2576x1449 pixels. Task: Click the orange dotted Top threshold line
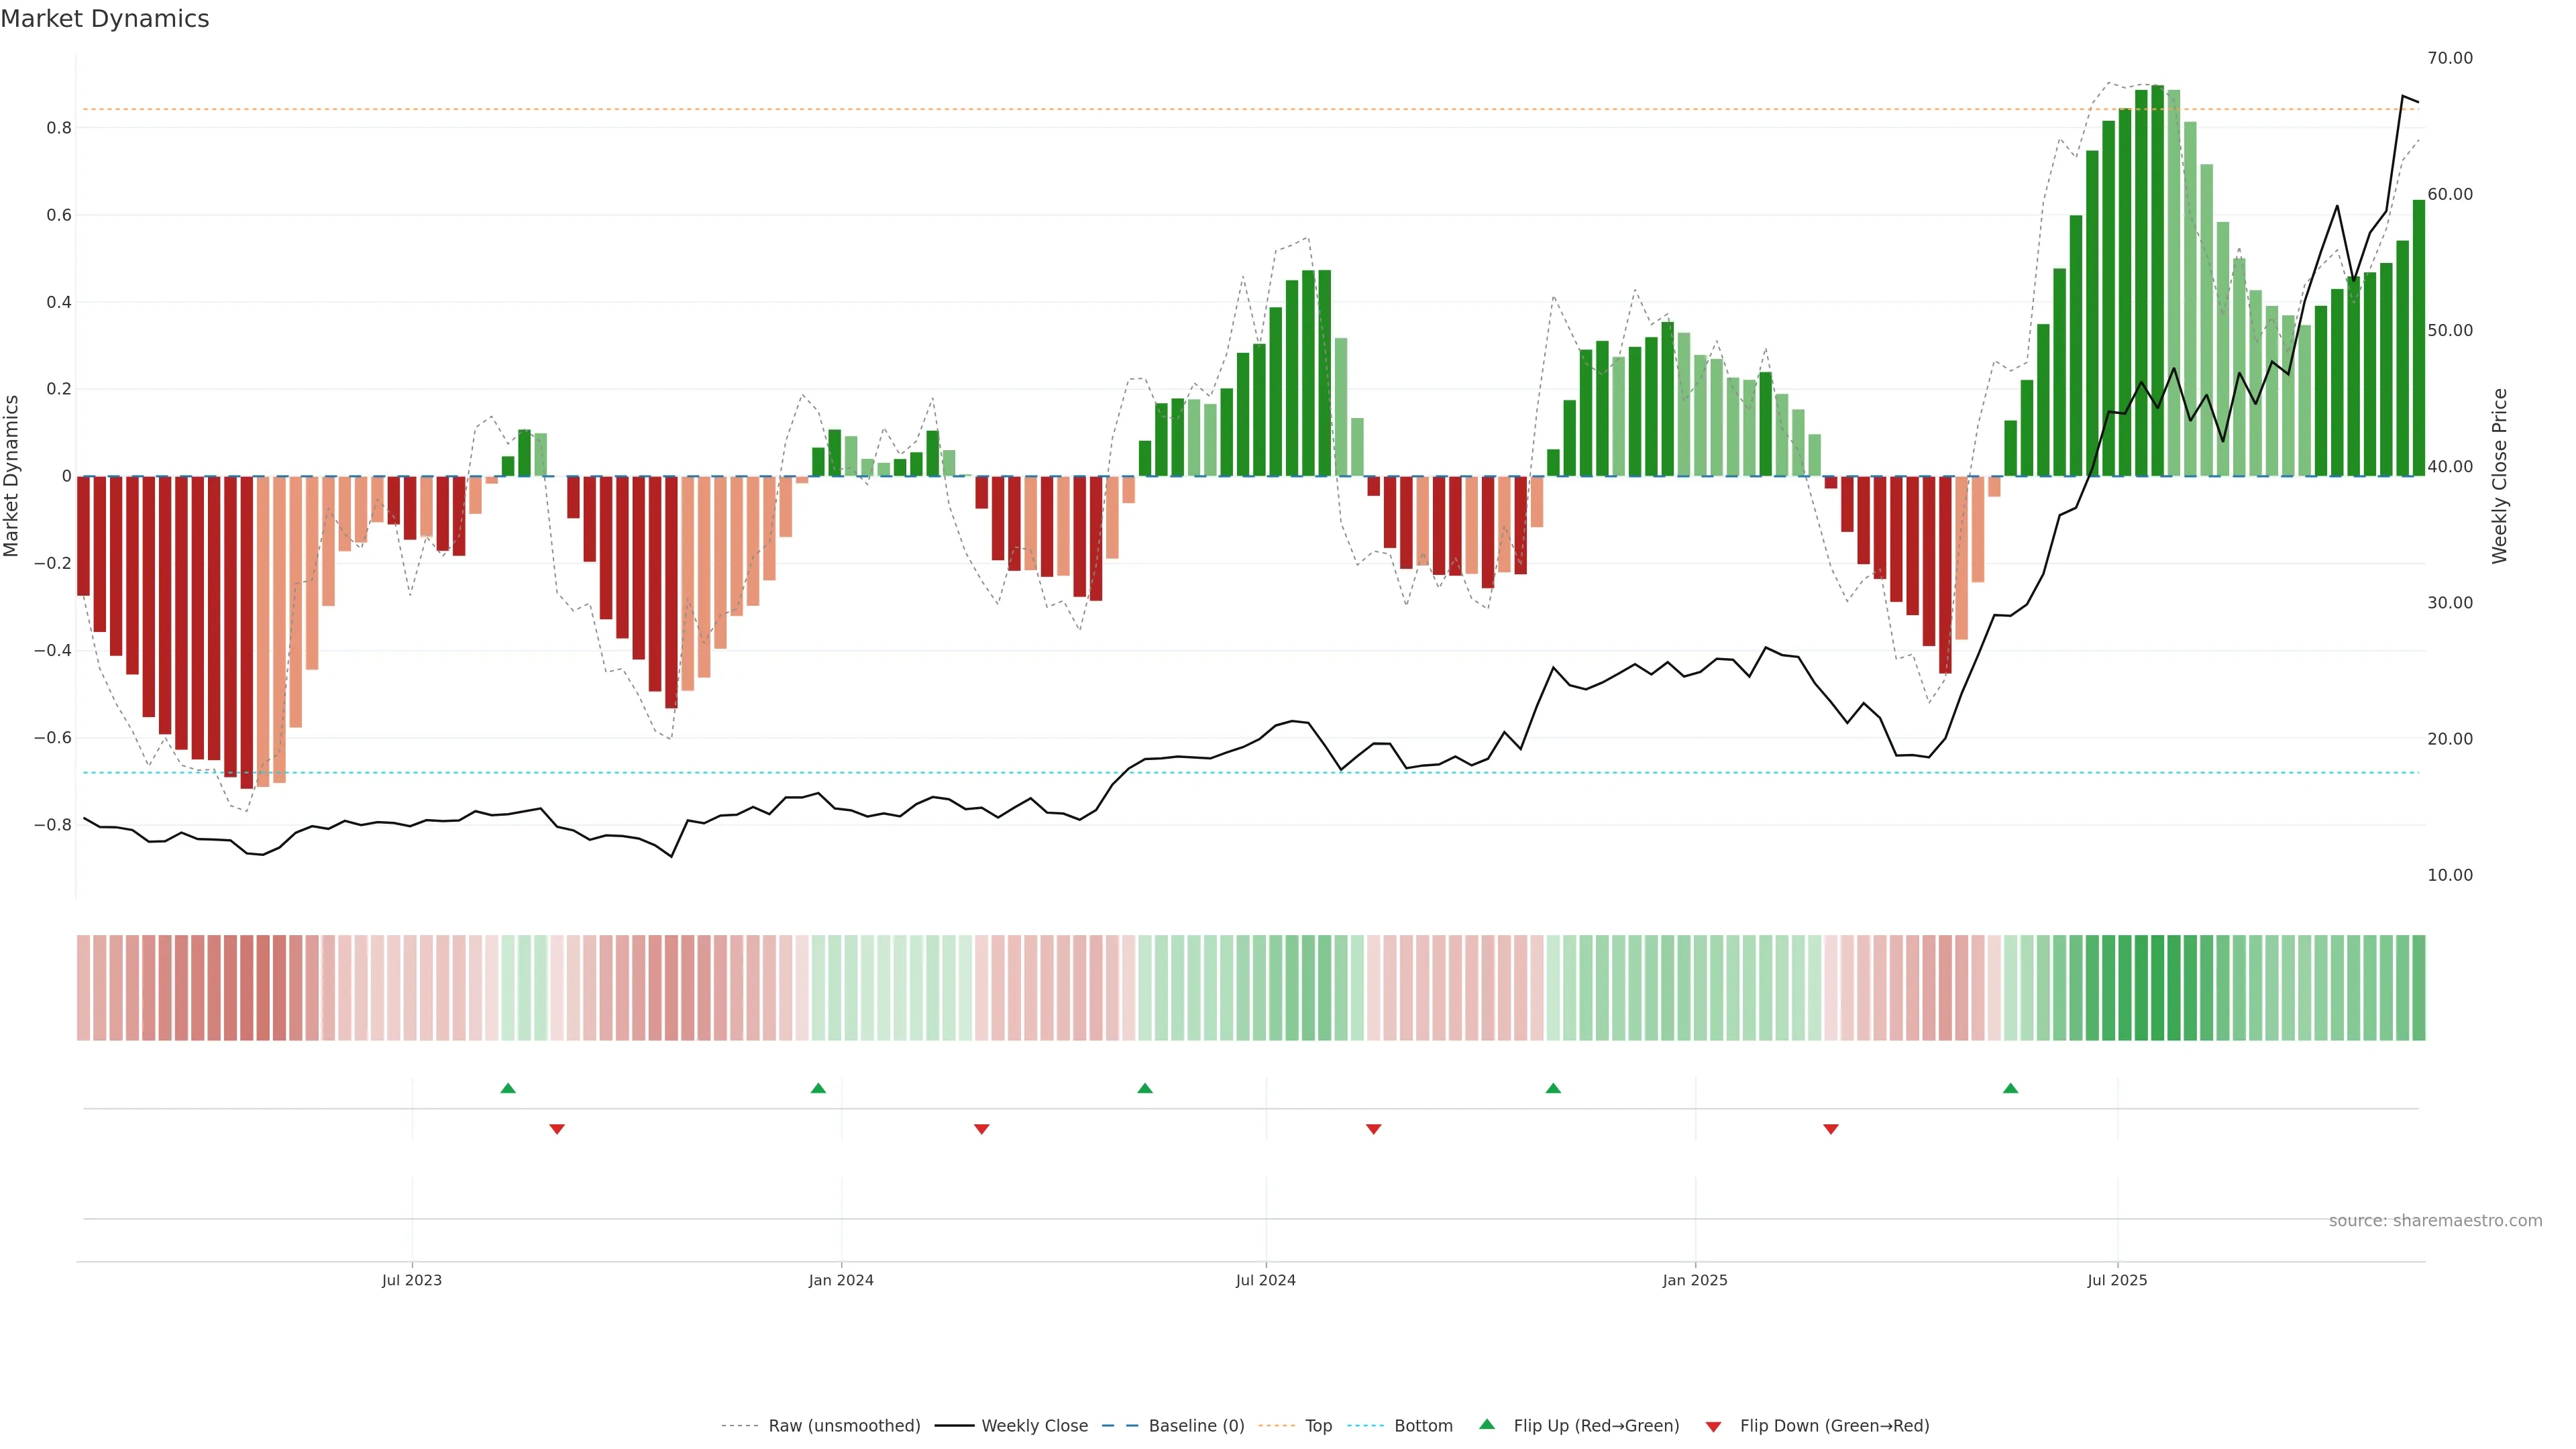tap(1000, 109)
